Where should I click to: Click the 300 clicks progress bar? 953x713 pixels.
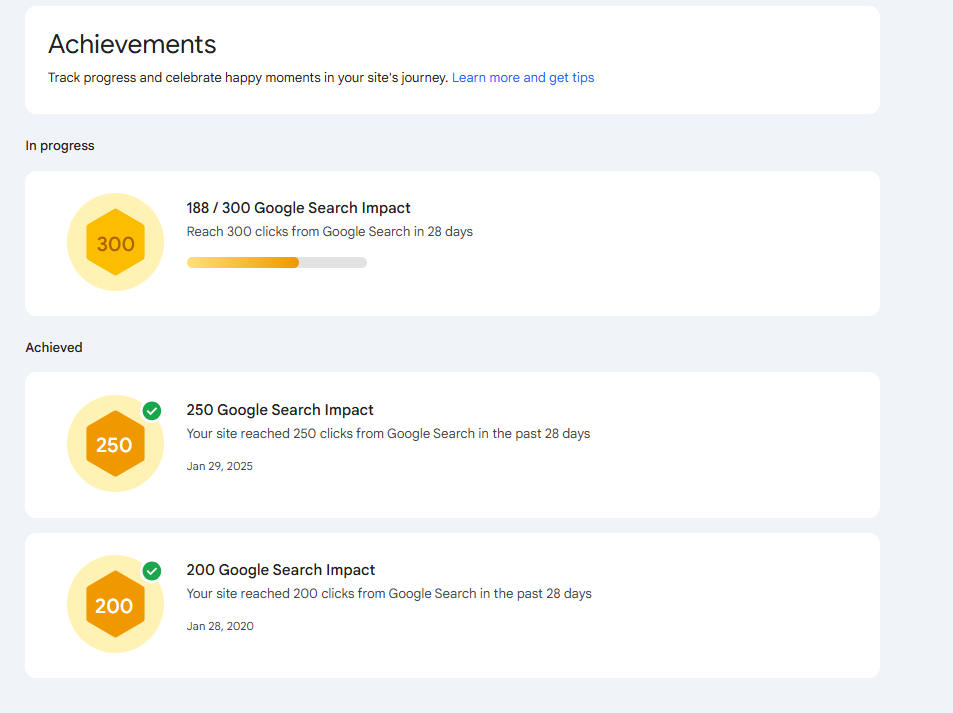pyautogui.click(x=276, y=263)
